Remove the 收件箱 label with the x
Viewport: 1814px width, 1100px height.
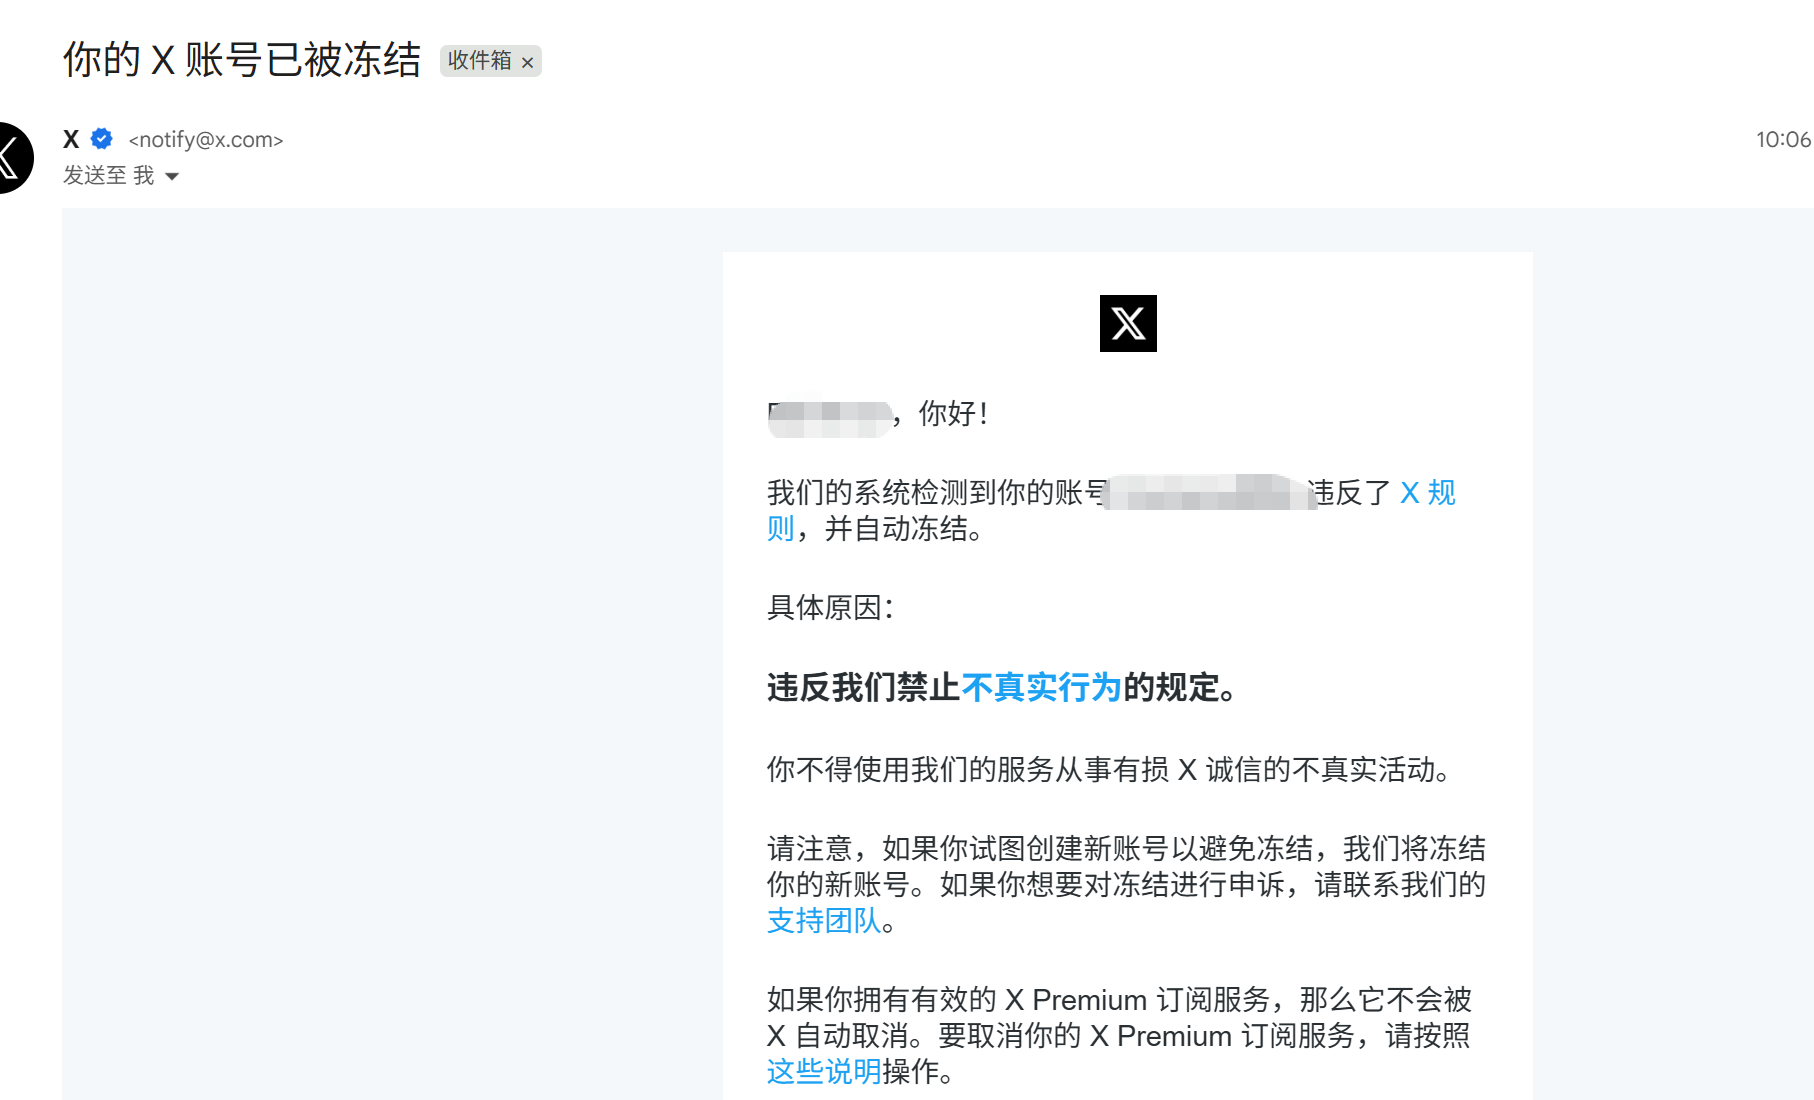[x=528, y=62]
